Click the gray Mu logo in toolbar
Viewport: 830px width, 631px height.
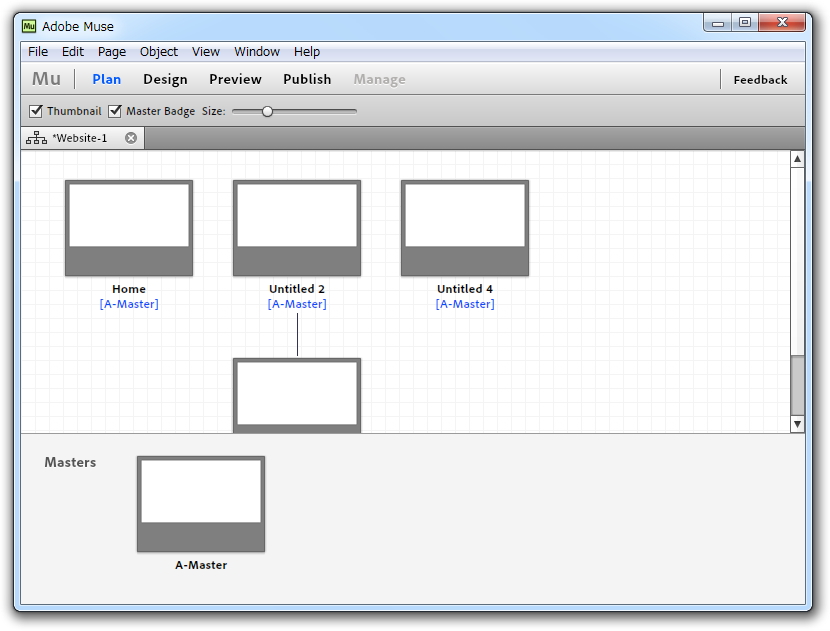click(47, 79)
